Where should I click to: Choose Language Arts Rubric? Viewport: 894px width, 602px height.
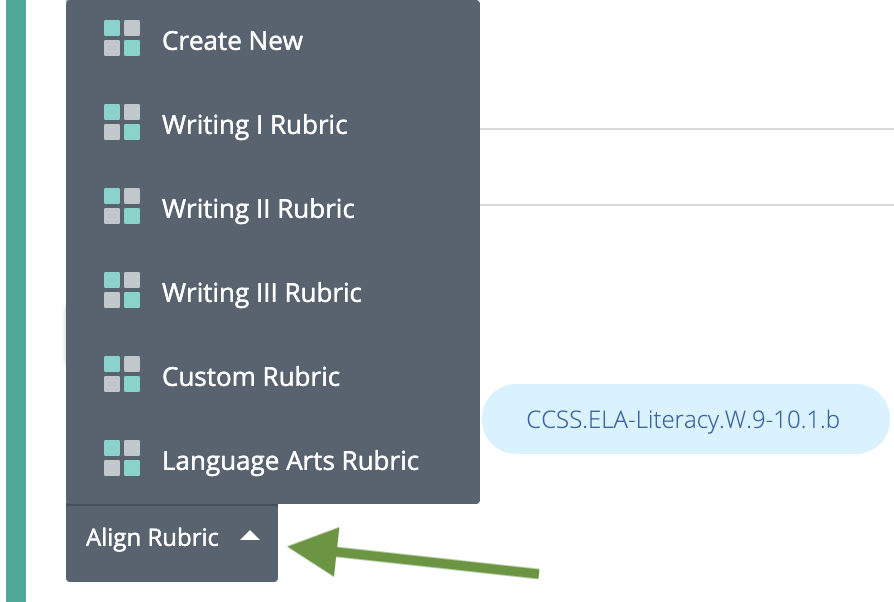point(289,460)
